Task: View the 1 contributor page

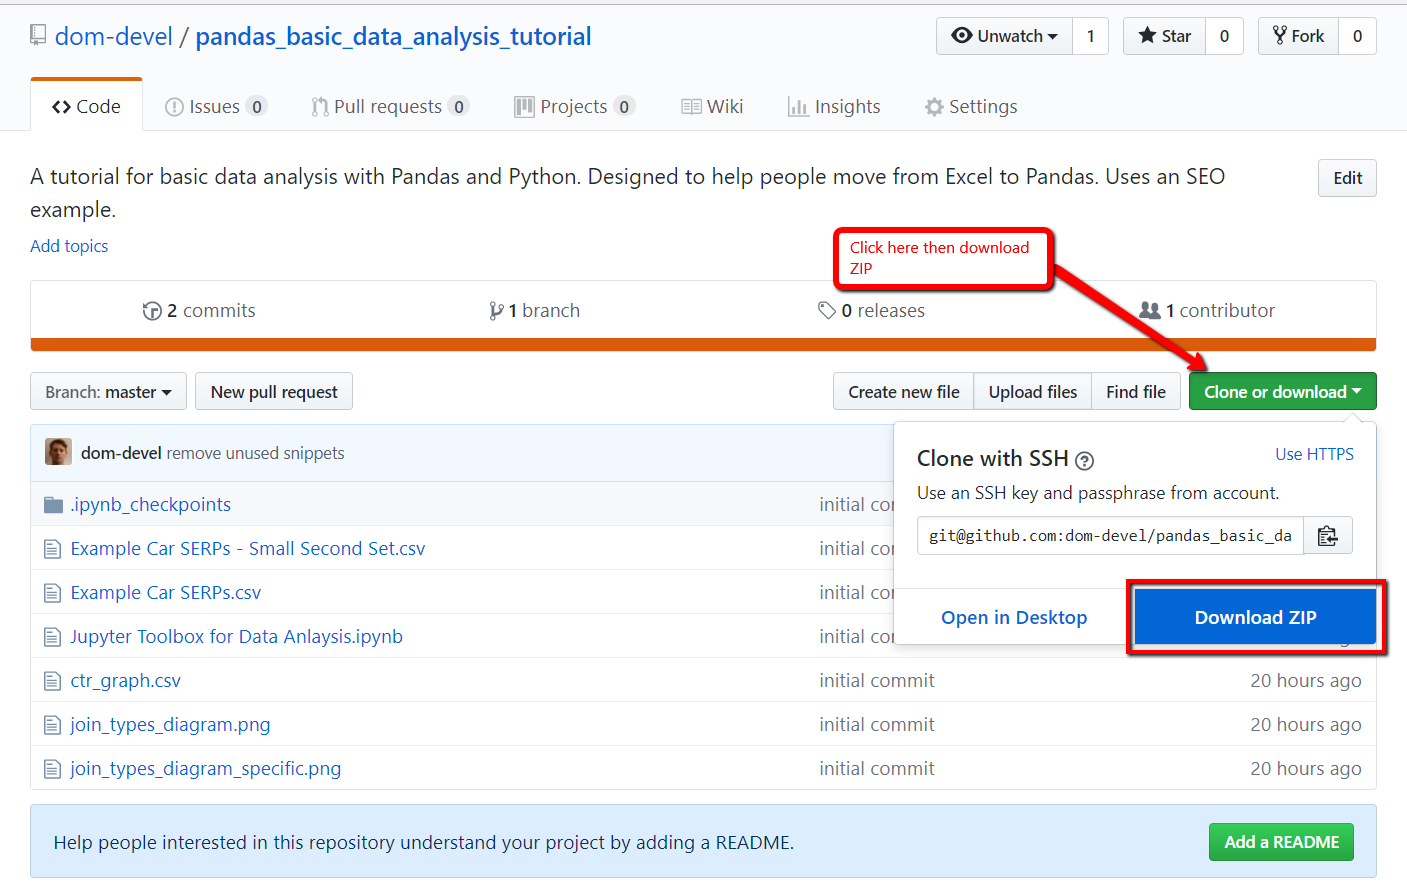Action: [1207, 311]
